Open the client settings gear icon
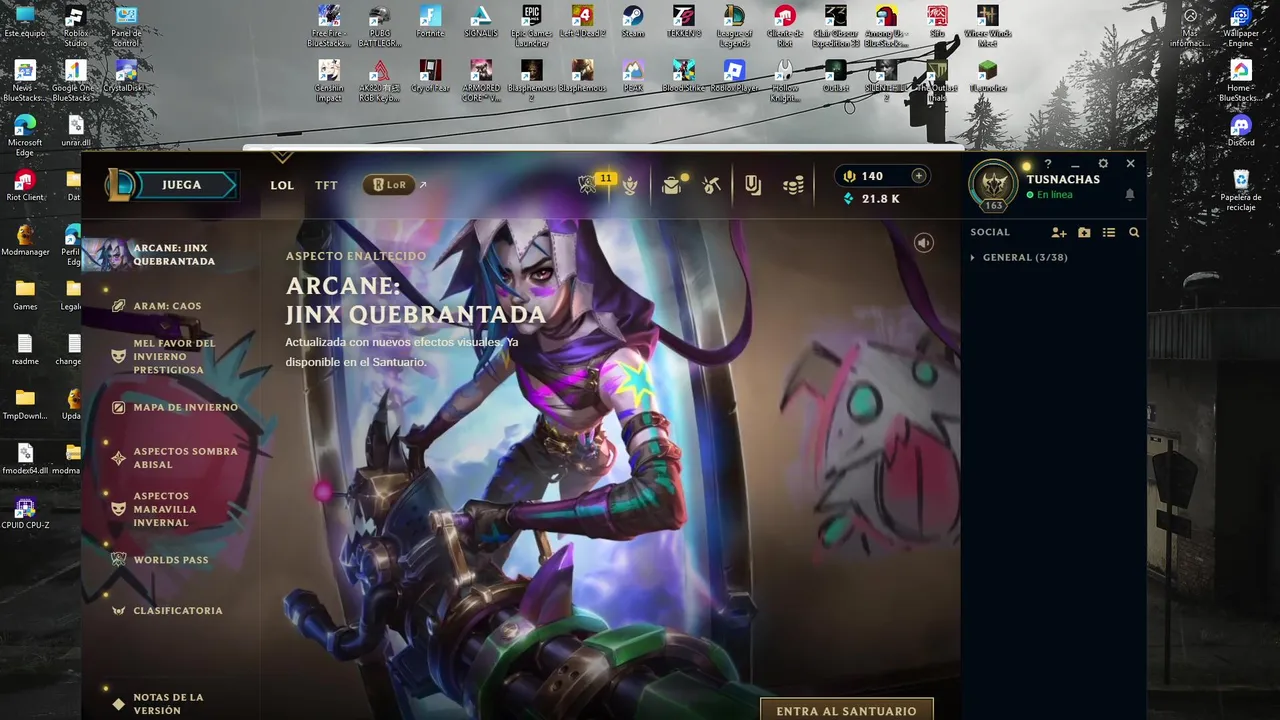Screen dimensions: 1280x720 point(1103,164)
